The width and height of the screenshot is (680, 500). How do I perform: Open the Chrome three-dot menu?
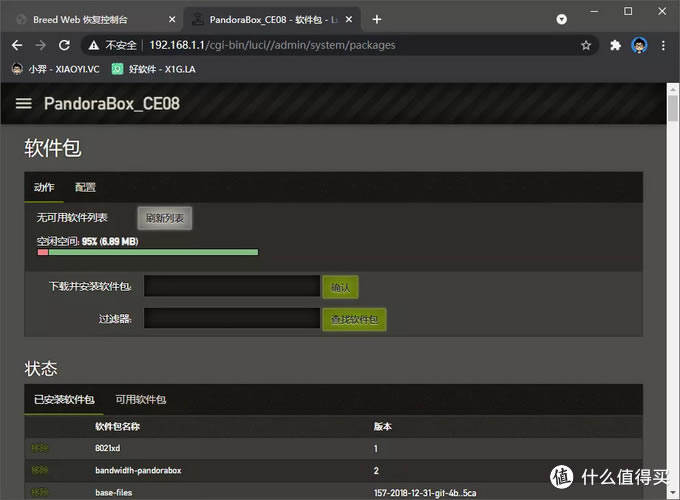(663, 45)
